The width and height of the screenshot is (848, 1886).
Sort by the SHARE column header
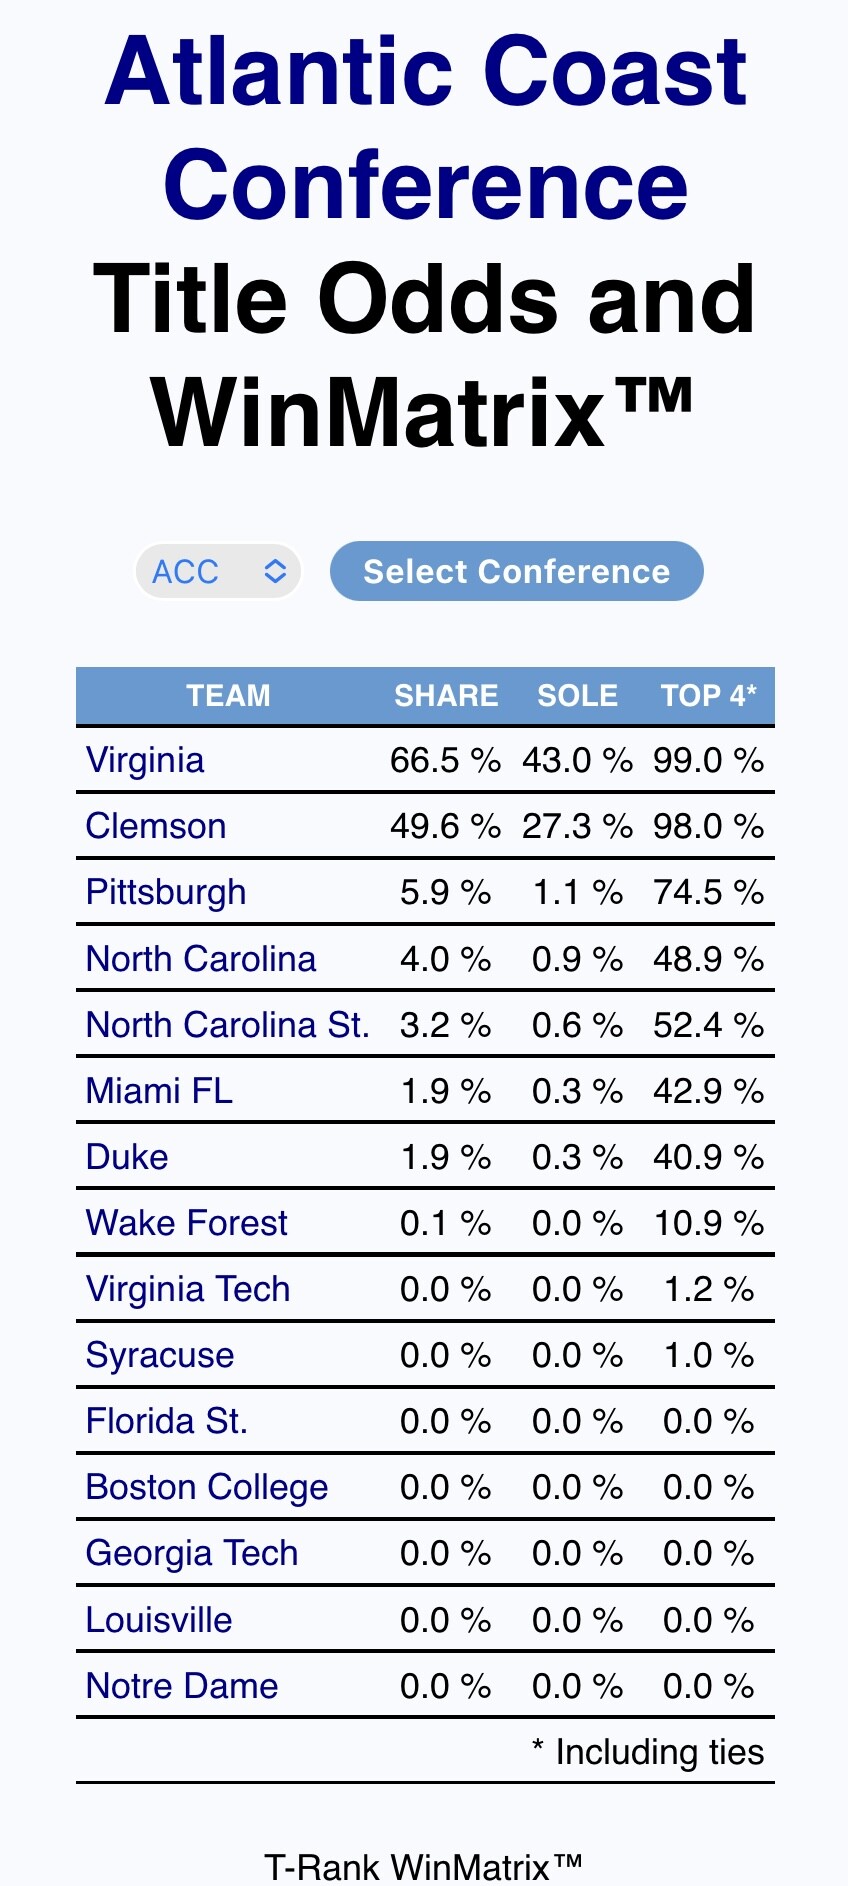point(446,696)
